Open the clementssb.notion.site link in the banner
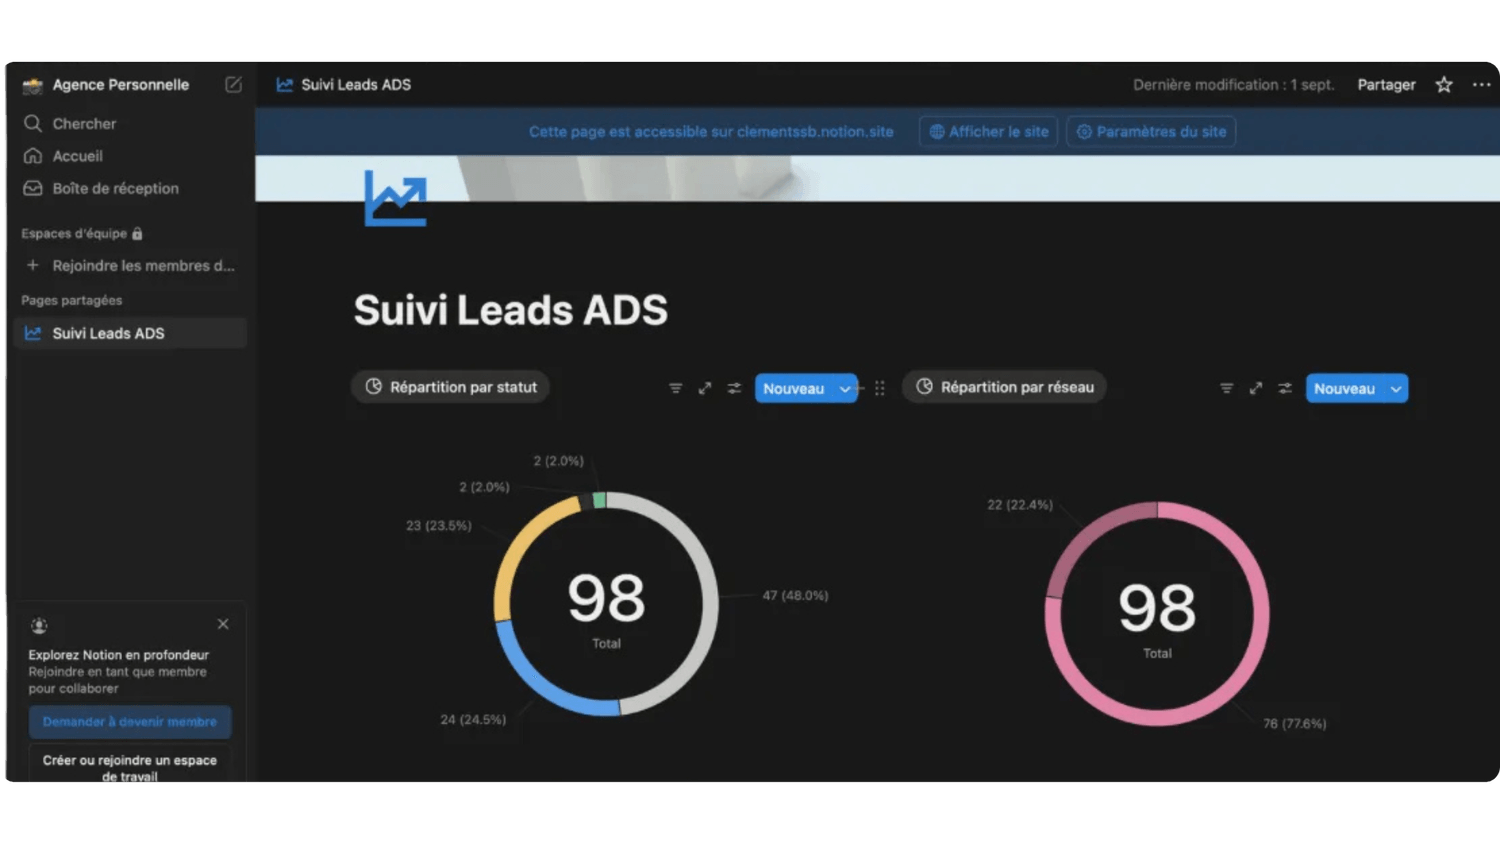1500x844 pixels. (815, 132)
